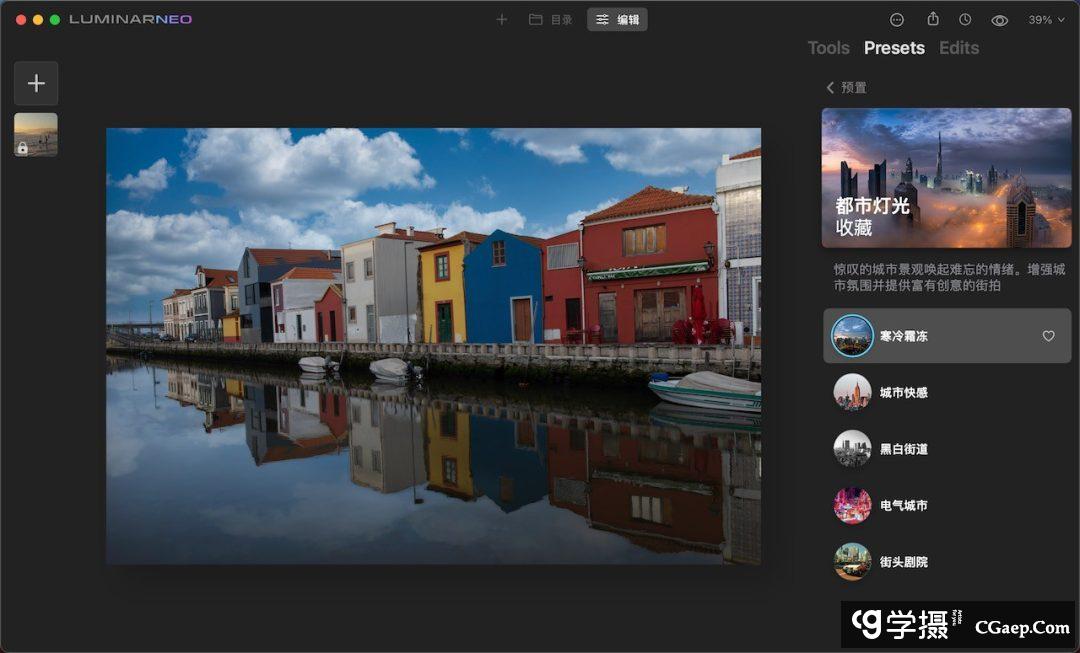Viewport: 1080px width, 653px height.
Task: Select the locked photo thumbnail in sidebar
Action: coord(36,134)
